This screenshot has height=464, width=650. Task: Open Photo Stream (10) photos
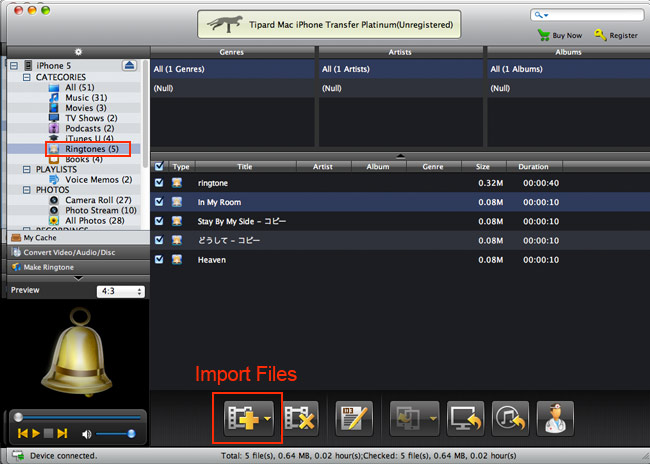click(x=94, y=210)
